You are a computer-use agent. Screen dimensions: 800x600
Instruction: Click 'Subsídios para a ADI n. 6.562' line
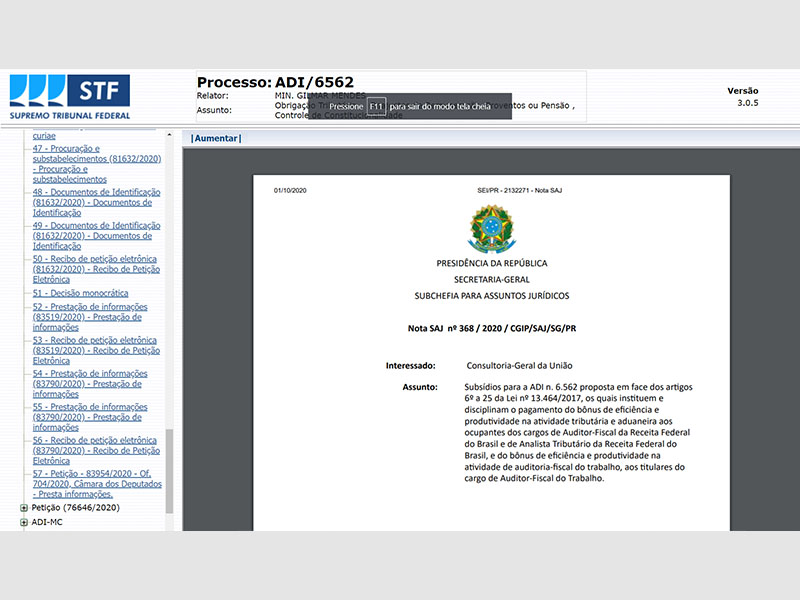point(579,387)
